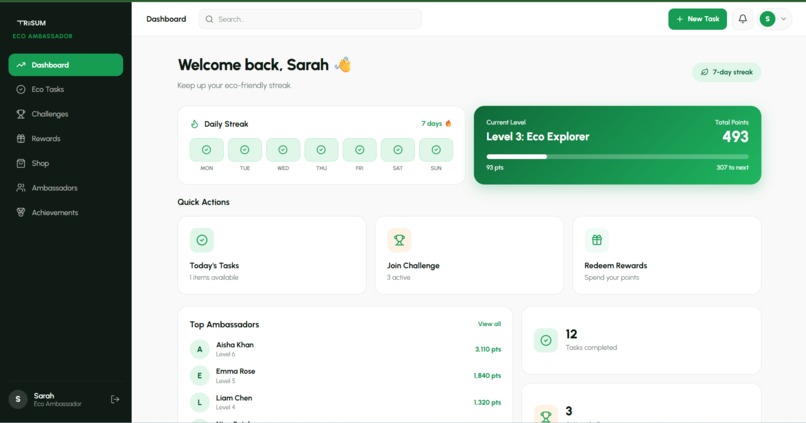The height and width of the screenshot is (423, 806).
Task: Click the Redeem Rewards gift icon
Action: tap(597, 240)
